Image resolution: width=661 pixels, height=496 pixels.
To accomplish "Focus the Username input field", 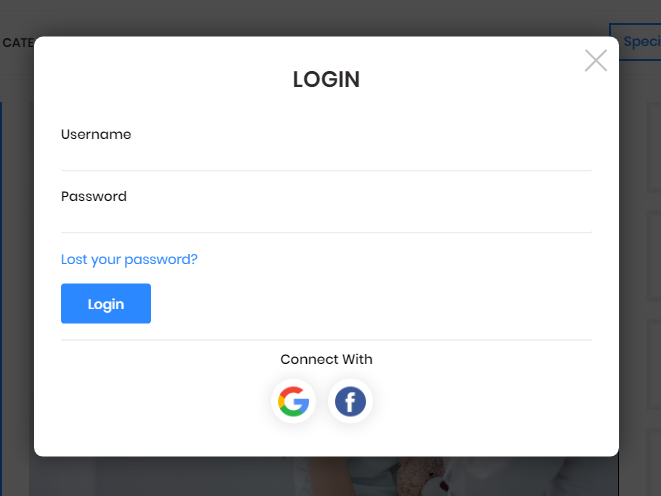I will click(x=326, y=158).
